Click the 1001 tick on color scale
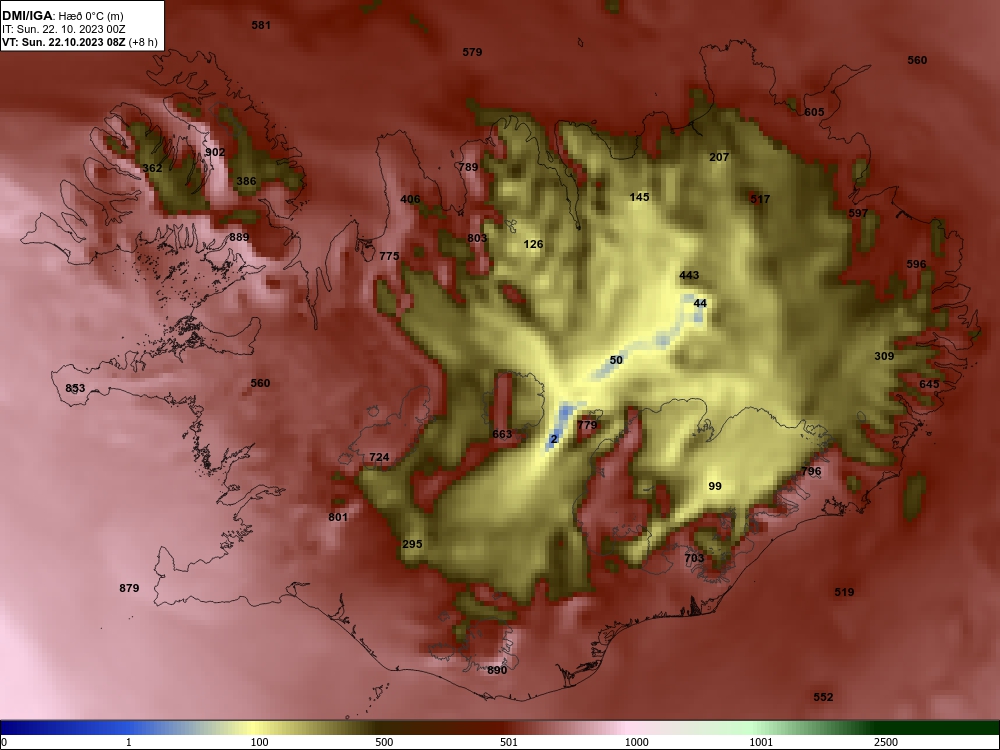1000x750 pixels. tap(761, 742)
